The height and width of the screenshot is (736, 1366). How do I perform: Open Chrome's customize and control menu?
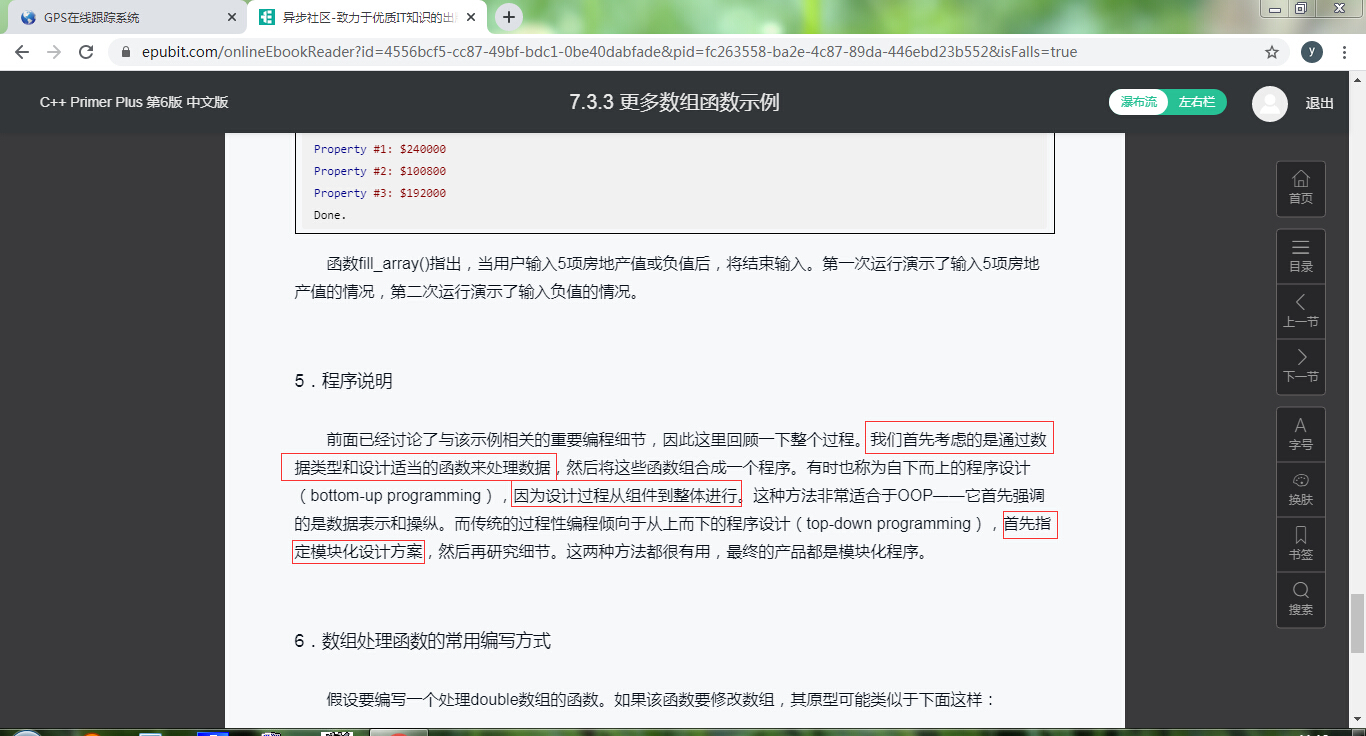tap(1344, 51)
